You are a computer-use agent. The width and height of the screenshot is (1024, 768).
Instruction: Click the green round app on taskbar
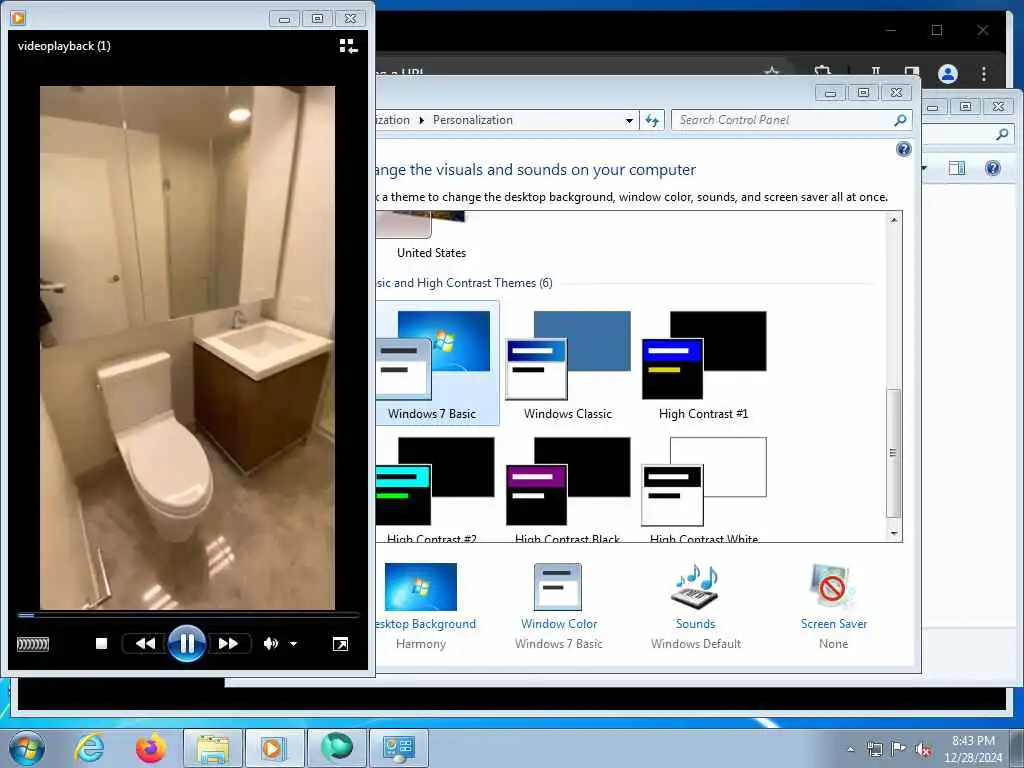click(337, 748)
